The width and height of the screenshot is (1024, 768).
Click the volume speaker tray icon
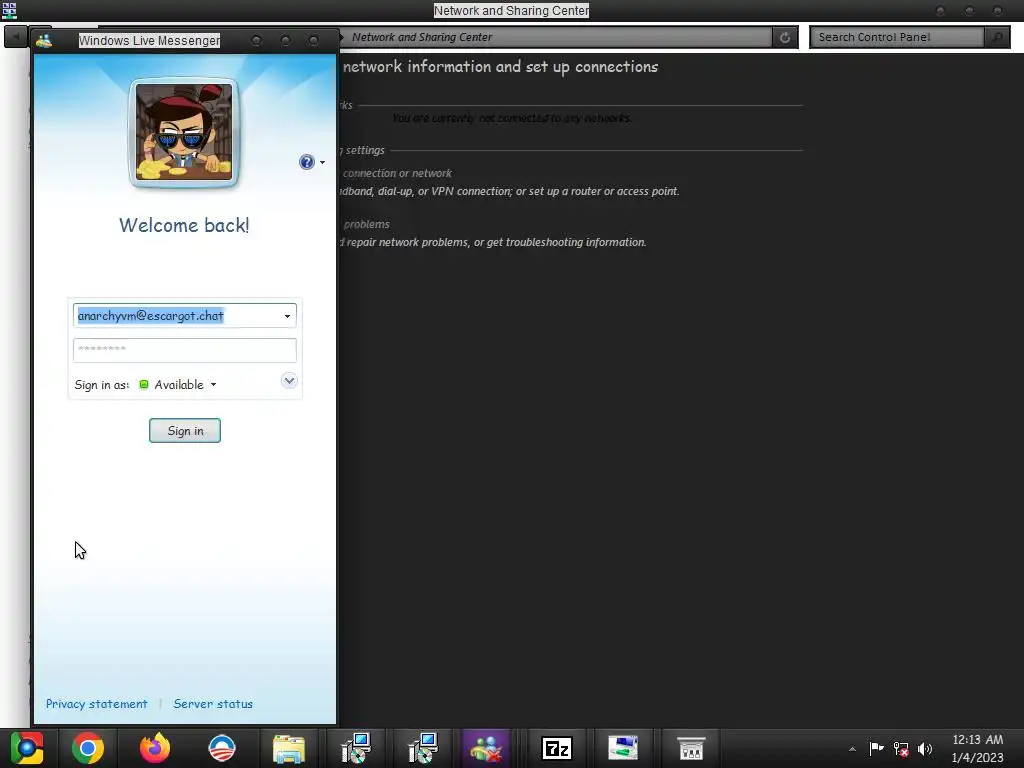[925, 749]
